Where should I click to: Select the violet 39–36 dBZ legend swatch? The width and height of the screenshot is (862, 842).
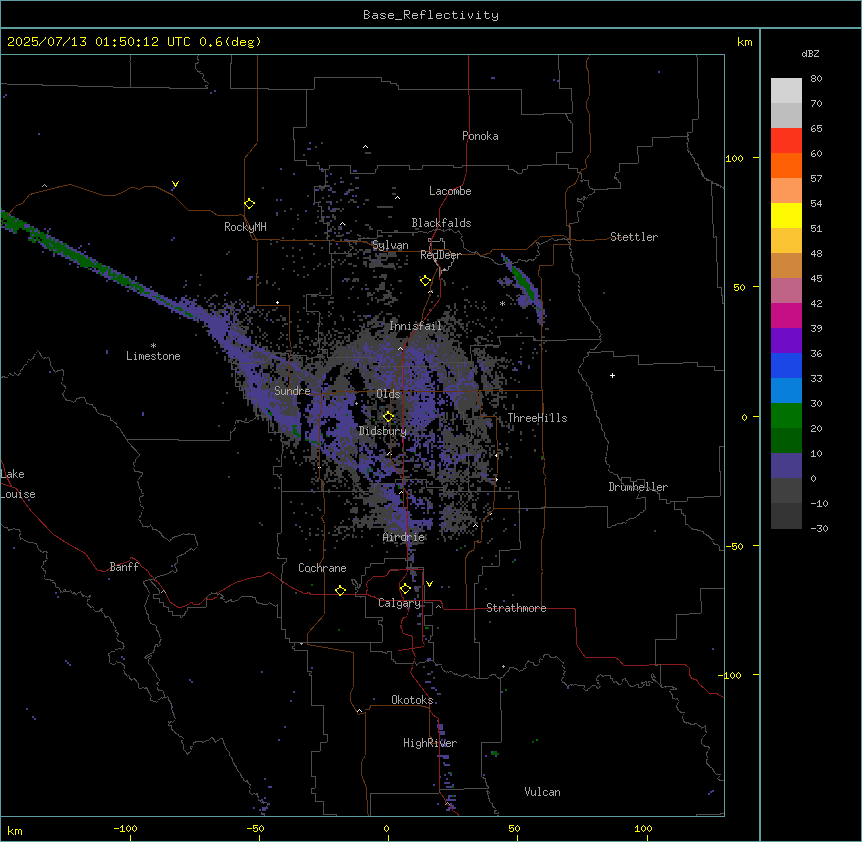click(786, 341)
